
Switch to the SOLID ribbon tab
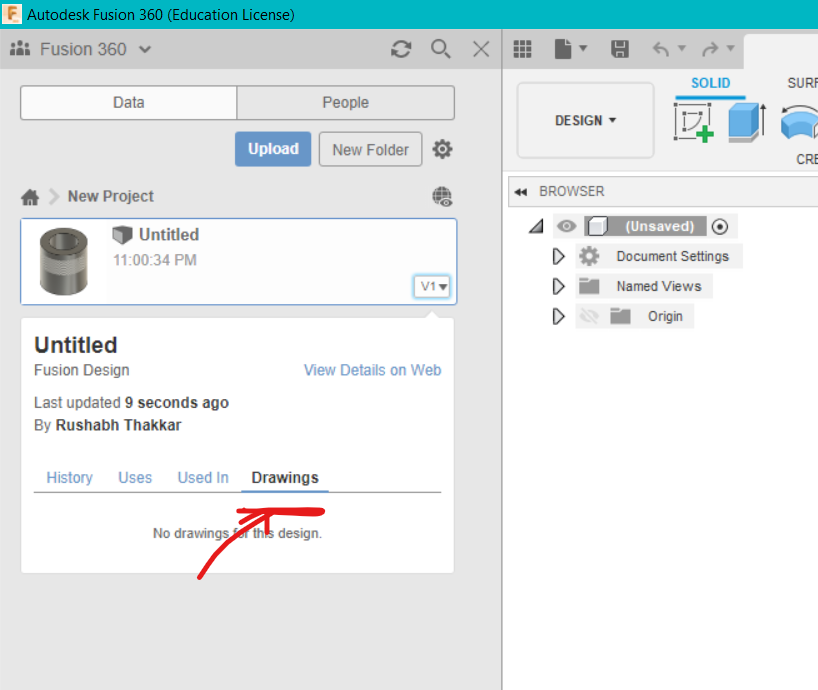point(711,83)
